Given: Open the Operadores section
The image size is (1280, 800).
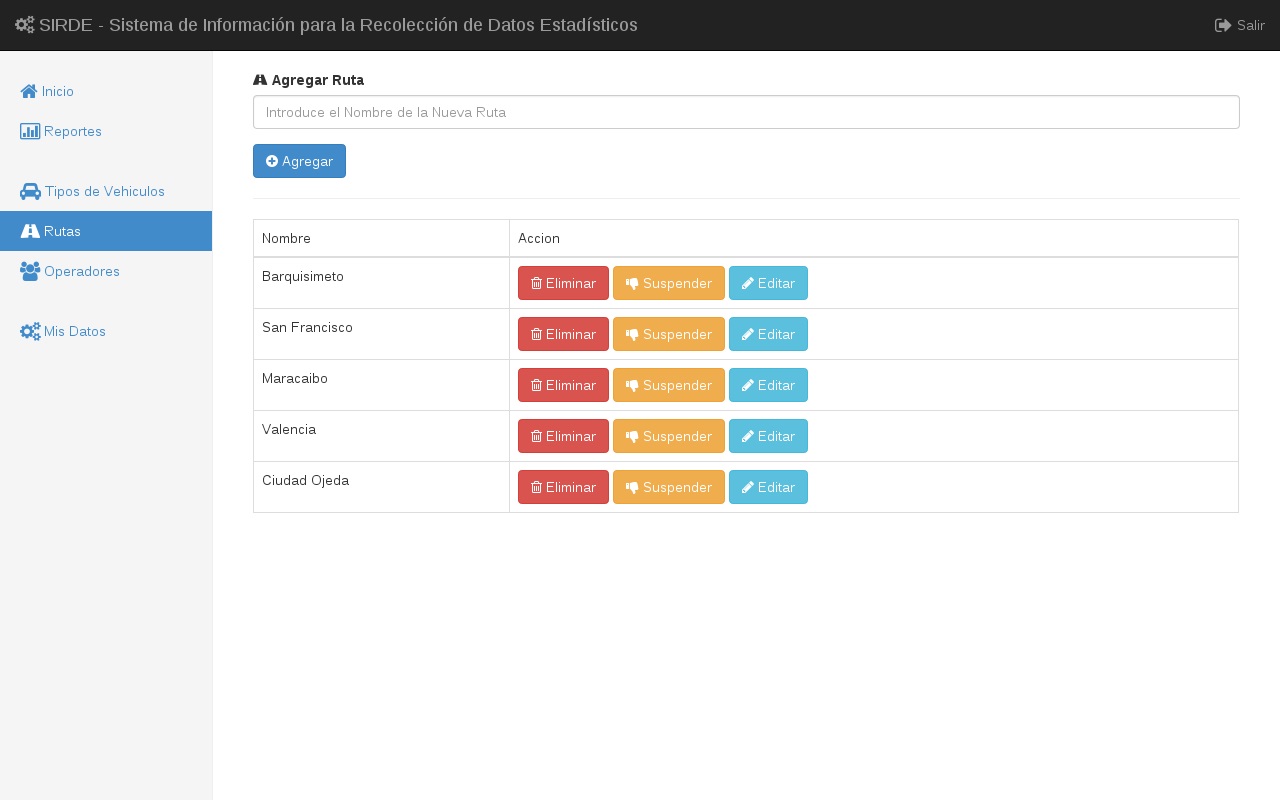Looking at the screenshot, I should (x=106, y=271).
